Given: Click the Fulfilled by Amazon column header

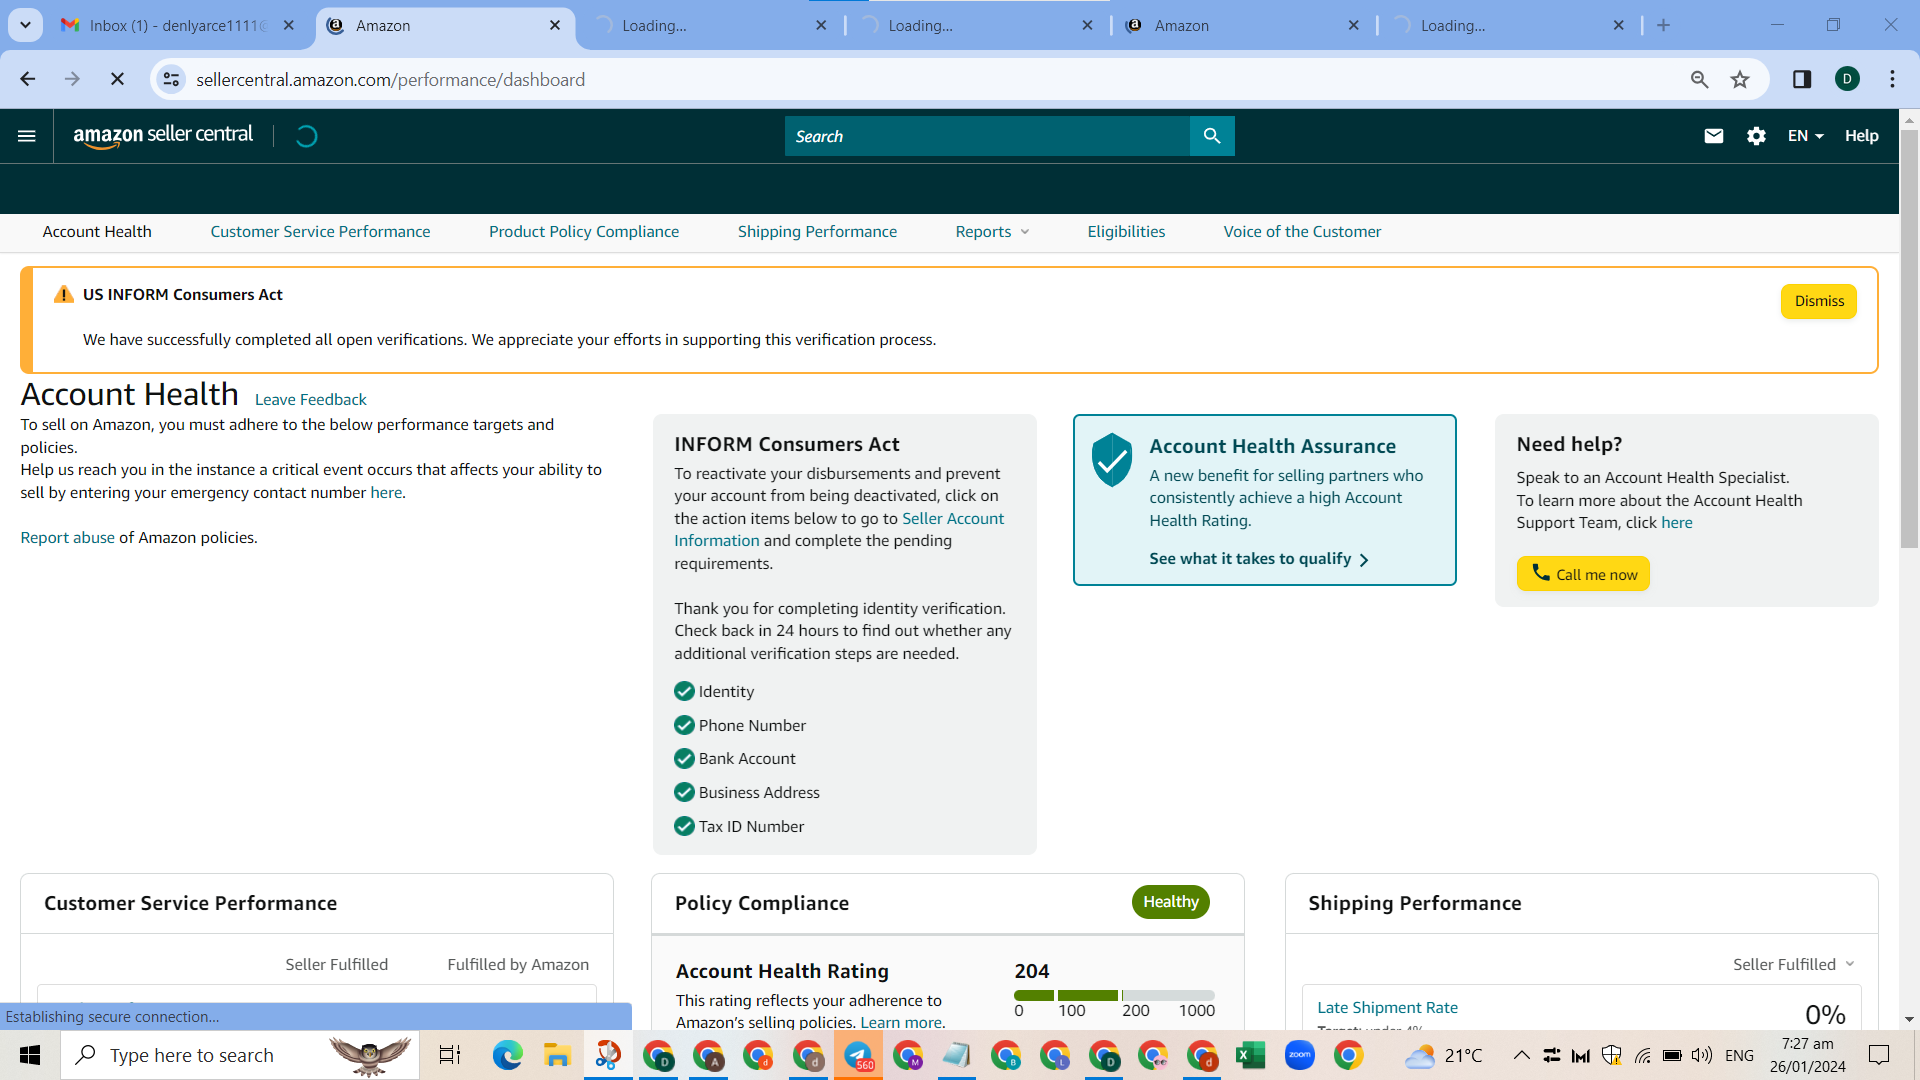Looking at the screenshot, I should [518, 964].
